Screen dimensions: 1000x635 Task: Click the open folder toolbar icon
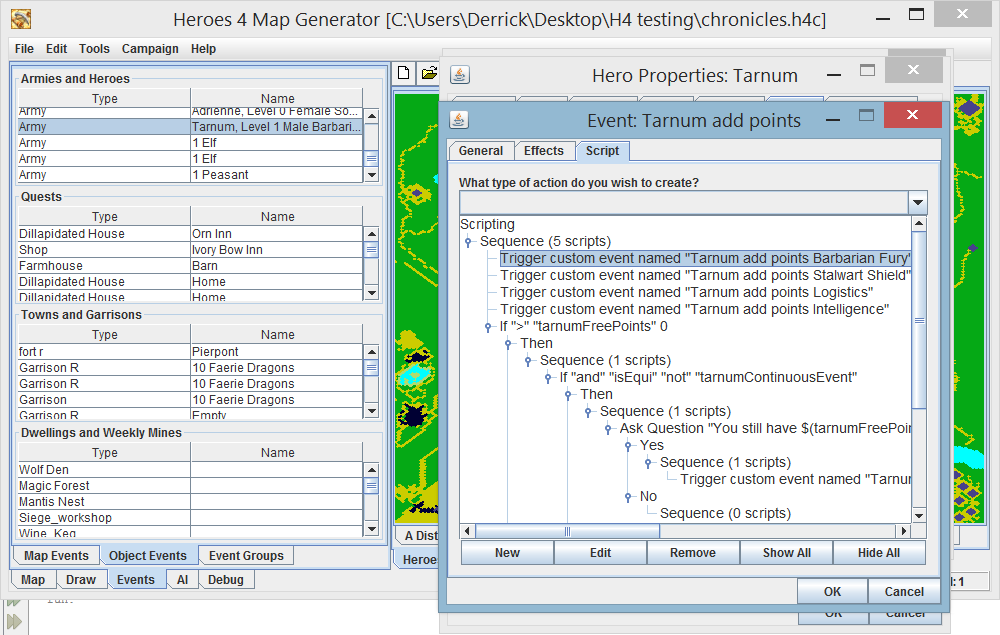[429, 73]
